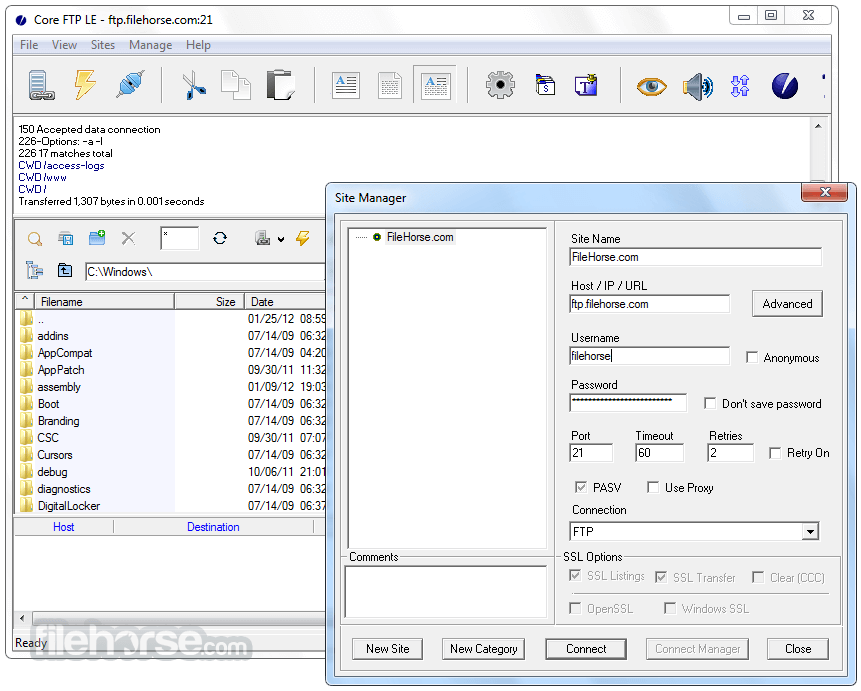Open the printer icon dropdown arrow
Screen dimensions: 861x691
point(281,239)
